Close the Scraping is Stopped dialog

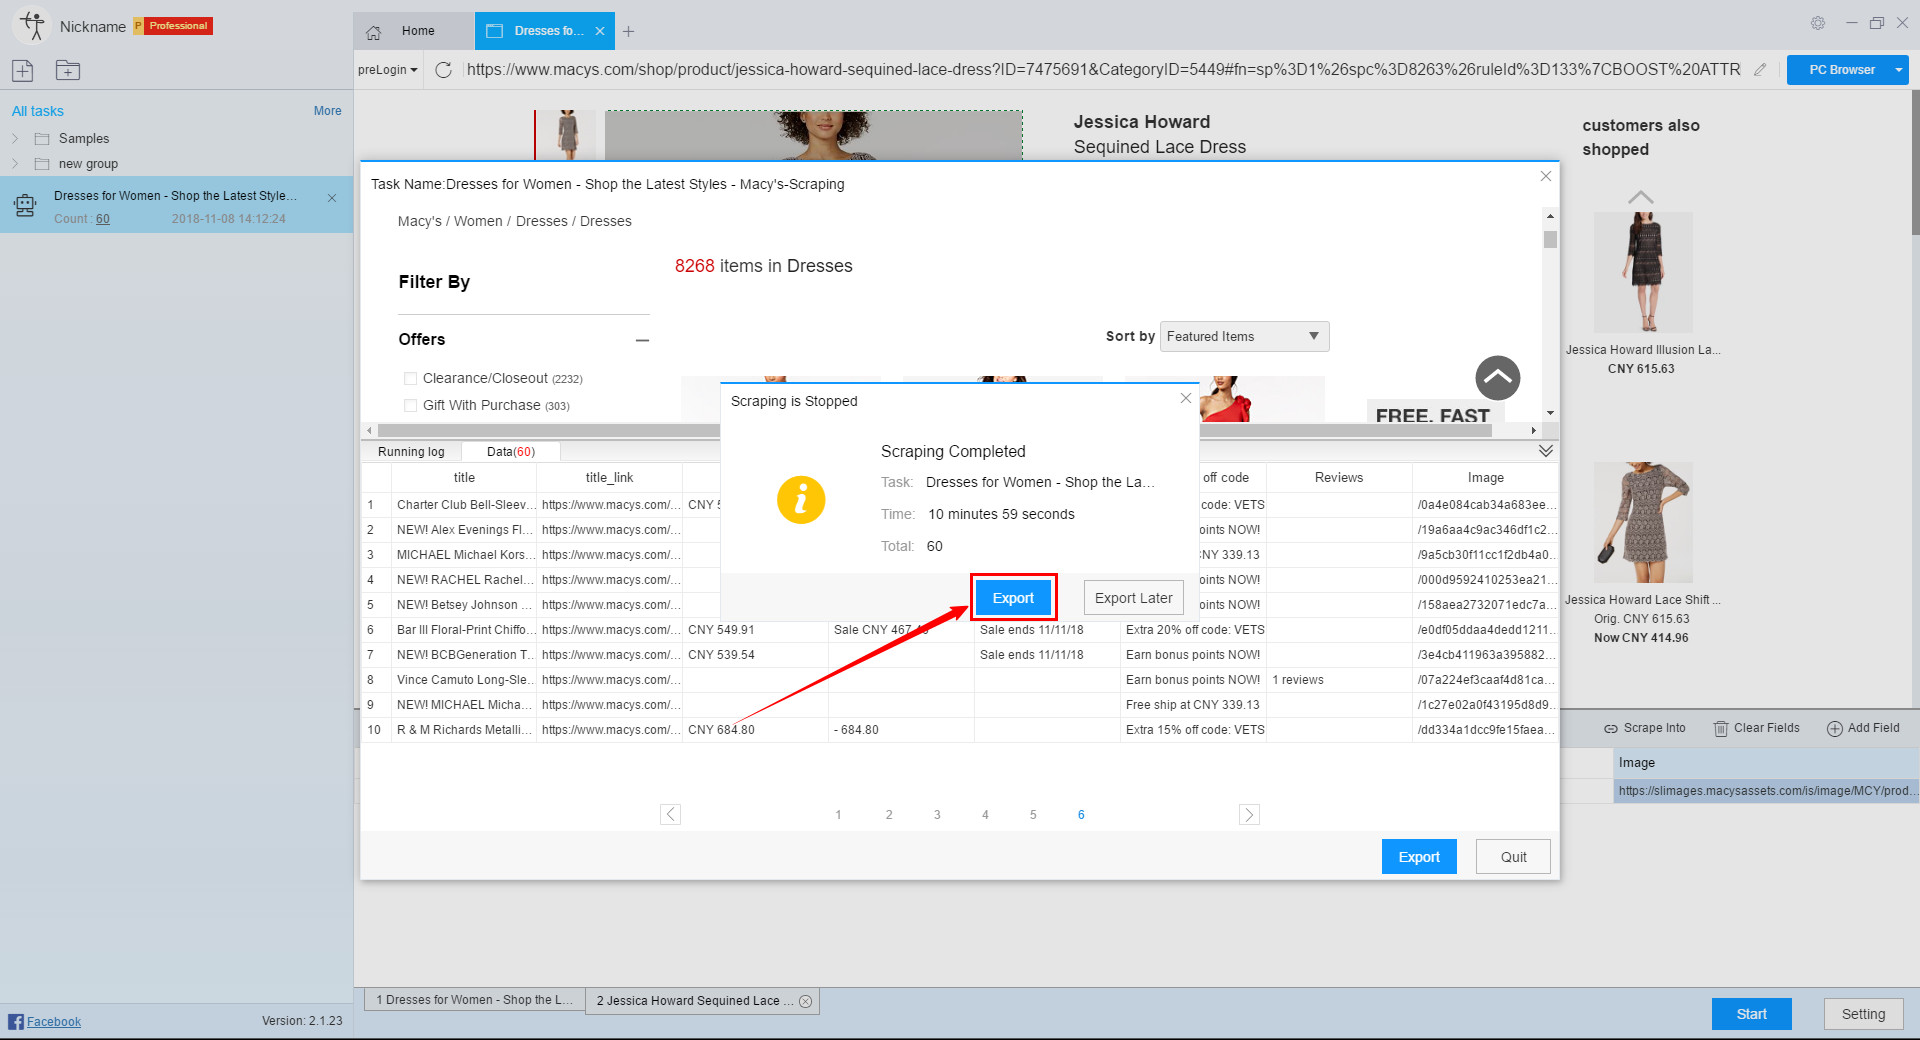pyautogui.click(x=1185, y=398)
